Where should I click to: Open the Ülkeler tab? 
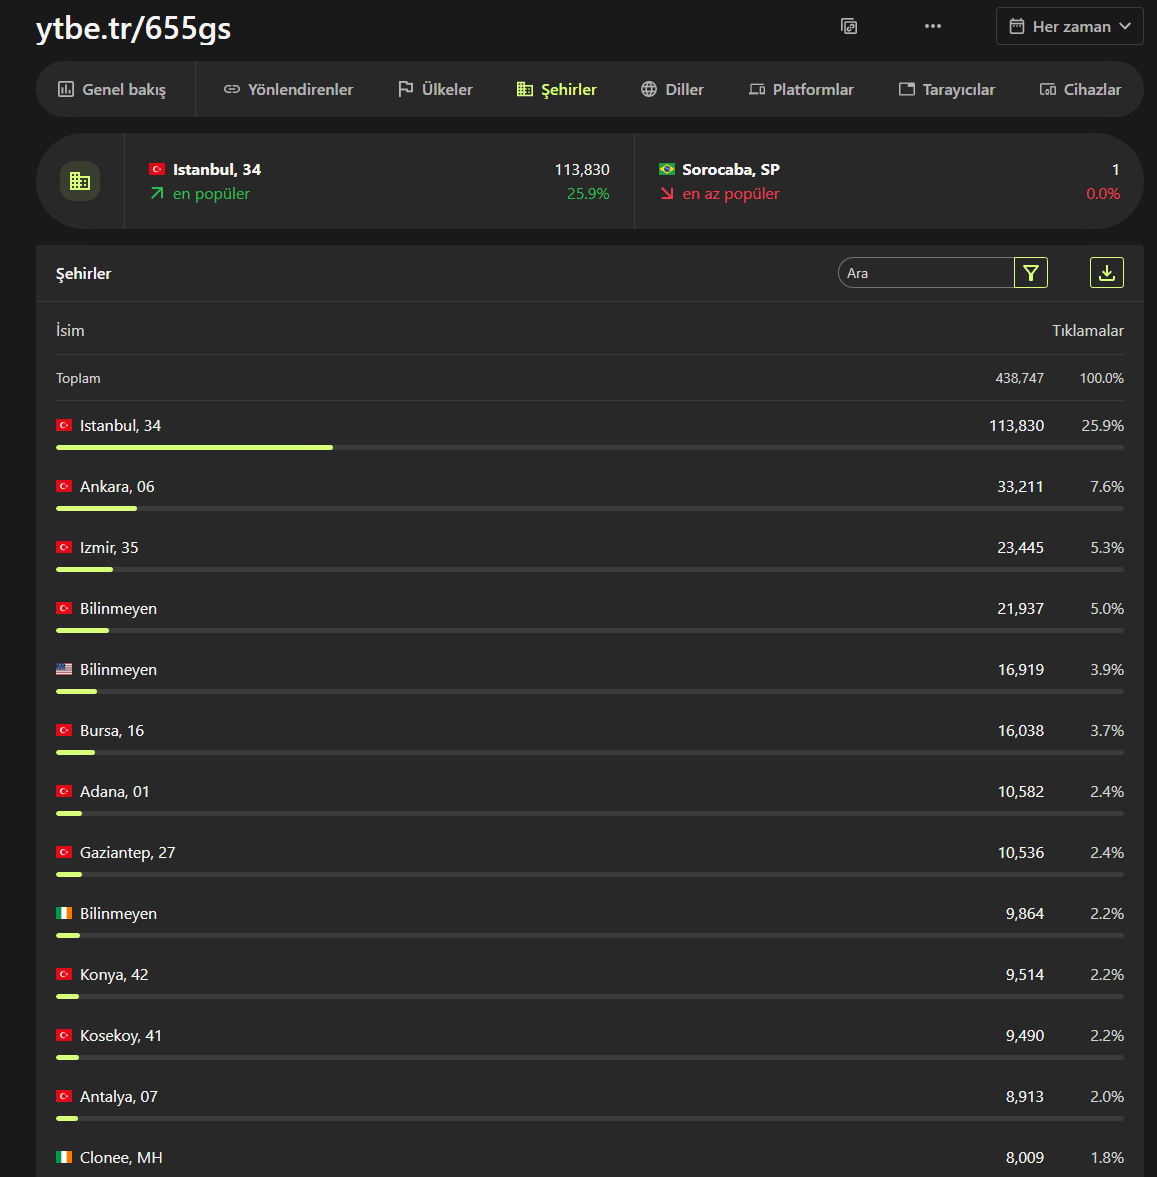(x=435, y=89)
